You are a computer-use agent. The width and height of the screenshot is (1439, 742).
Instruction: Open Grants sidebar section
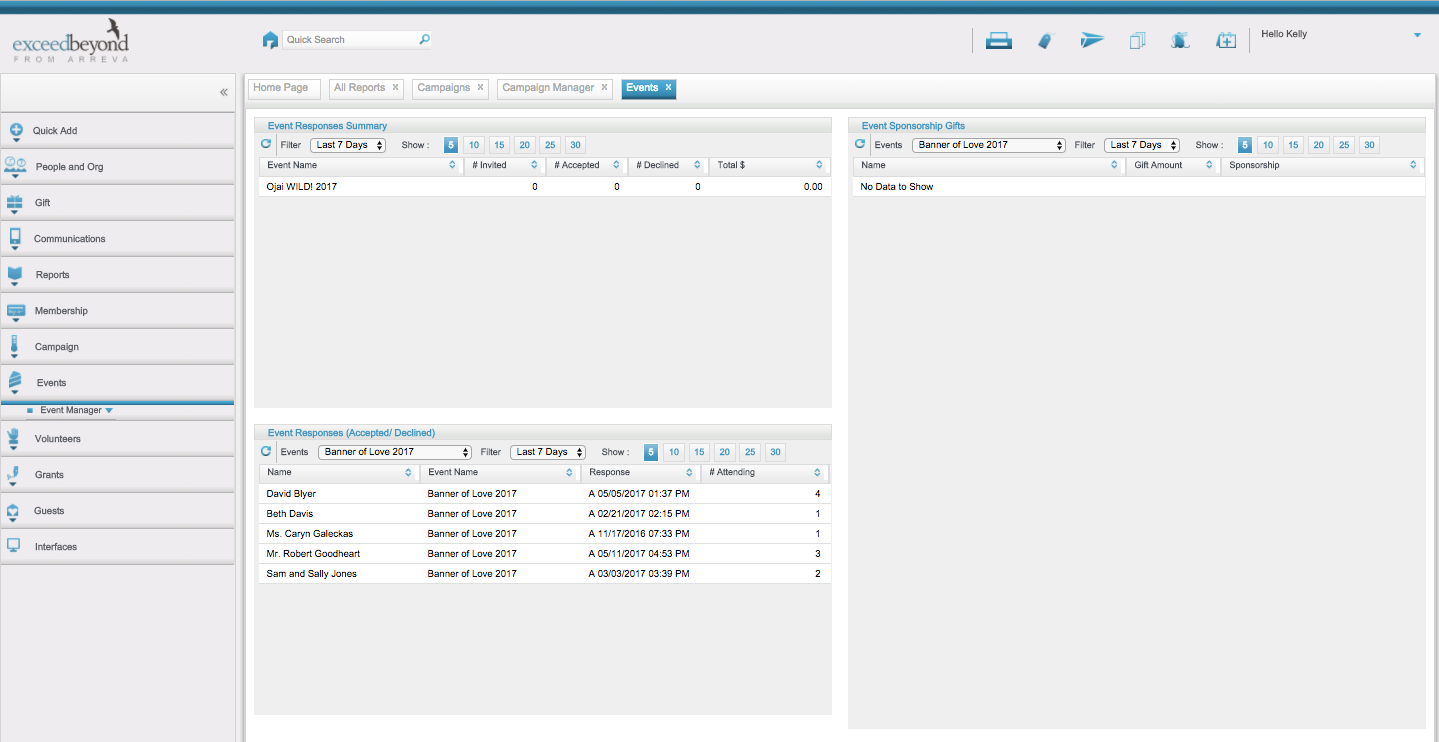117,475
